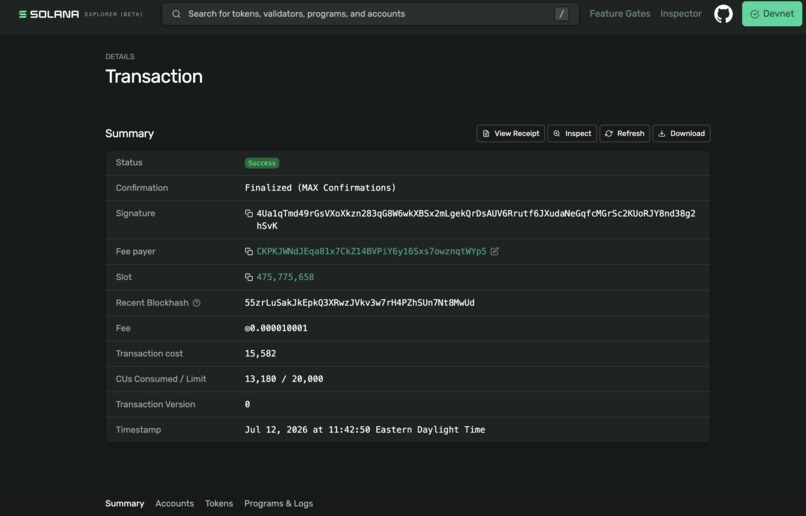This screenshot has width=806, height=516.
Task: Click the edit icon beside fee payer
Action: pyautogui.click(x=494, y=251)
